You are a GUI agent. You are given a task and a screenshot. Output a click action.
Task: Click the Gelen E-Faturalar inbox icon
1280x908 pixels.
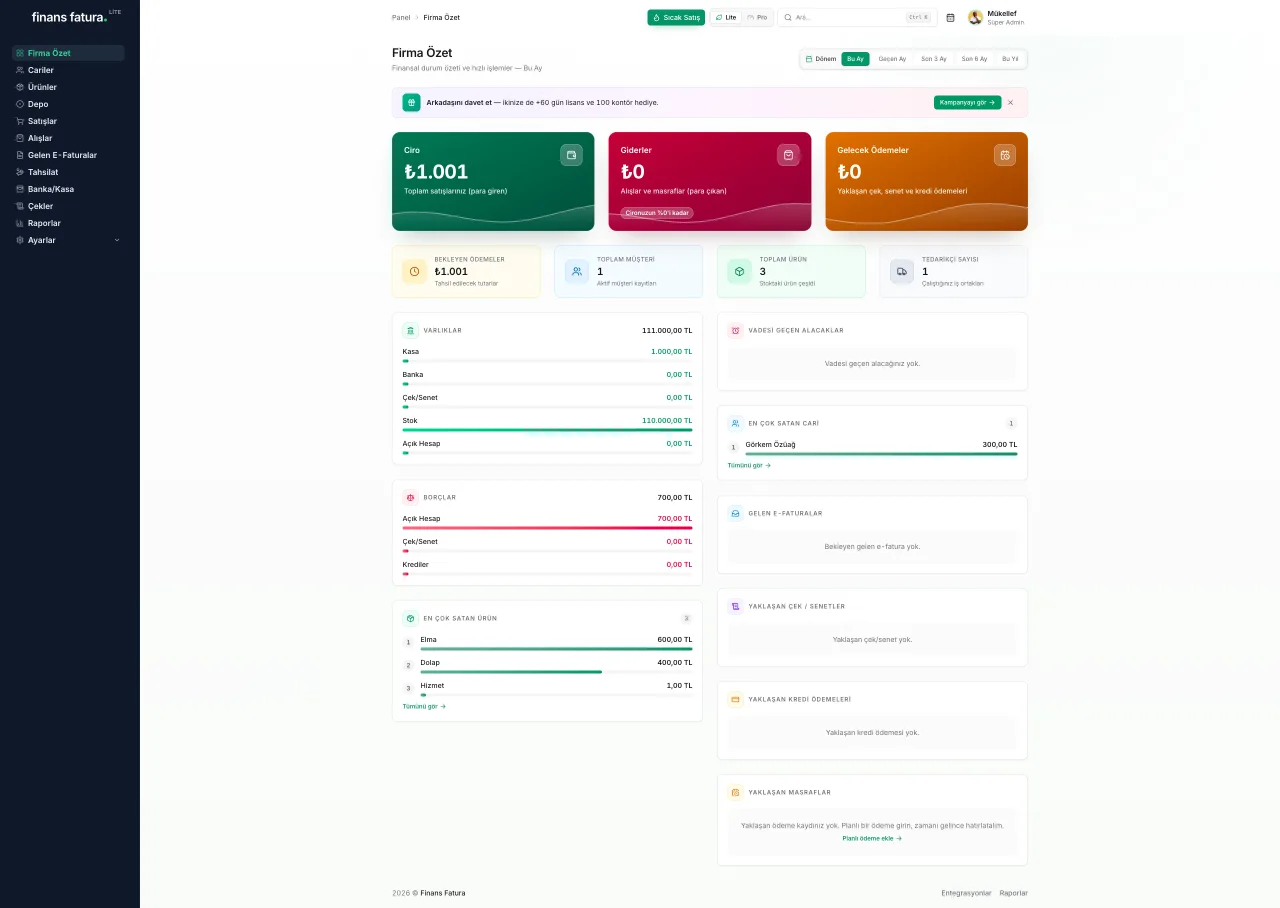(736, 513)
